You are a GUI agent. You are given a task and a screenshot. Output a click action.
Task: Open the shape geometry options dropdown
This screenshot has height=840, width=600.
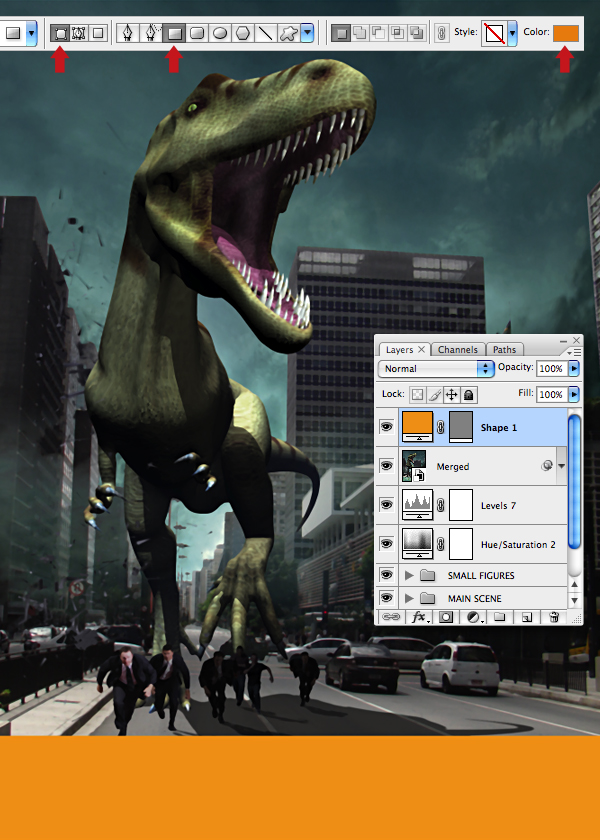(x=307, y=33)
